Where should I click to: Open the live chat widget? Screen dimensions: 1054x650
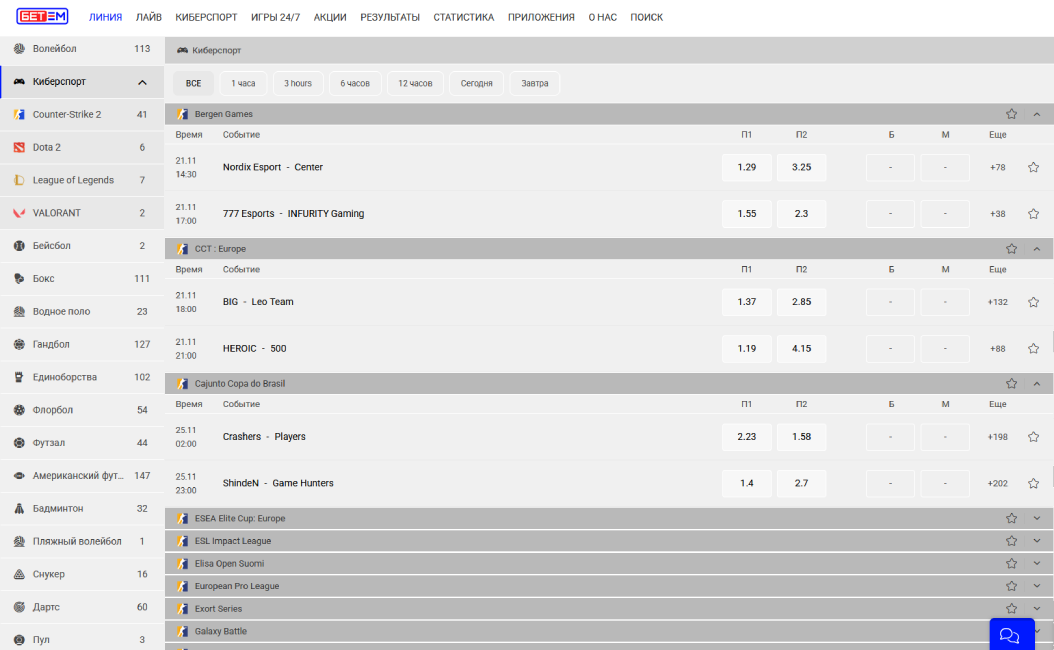coord(1011,635)
